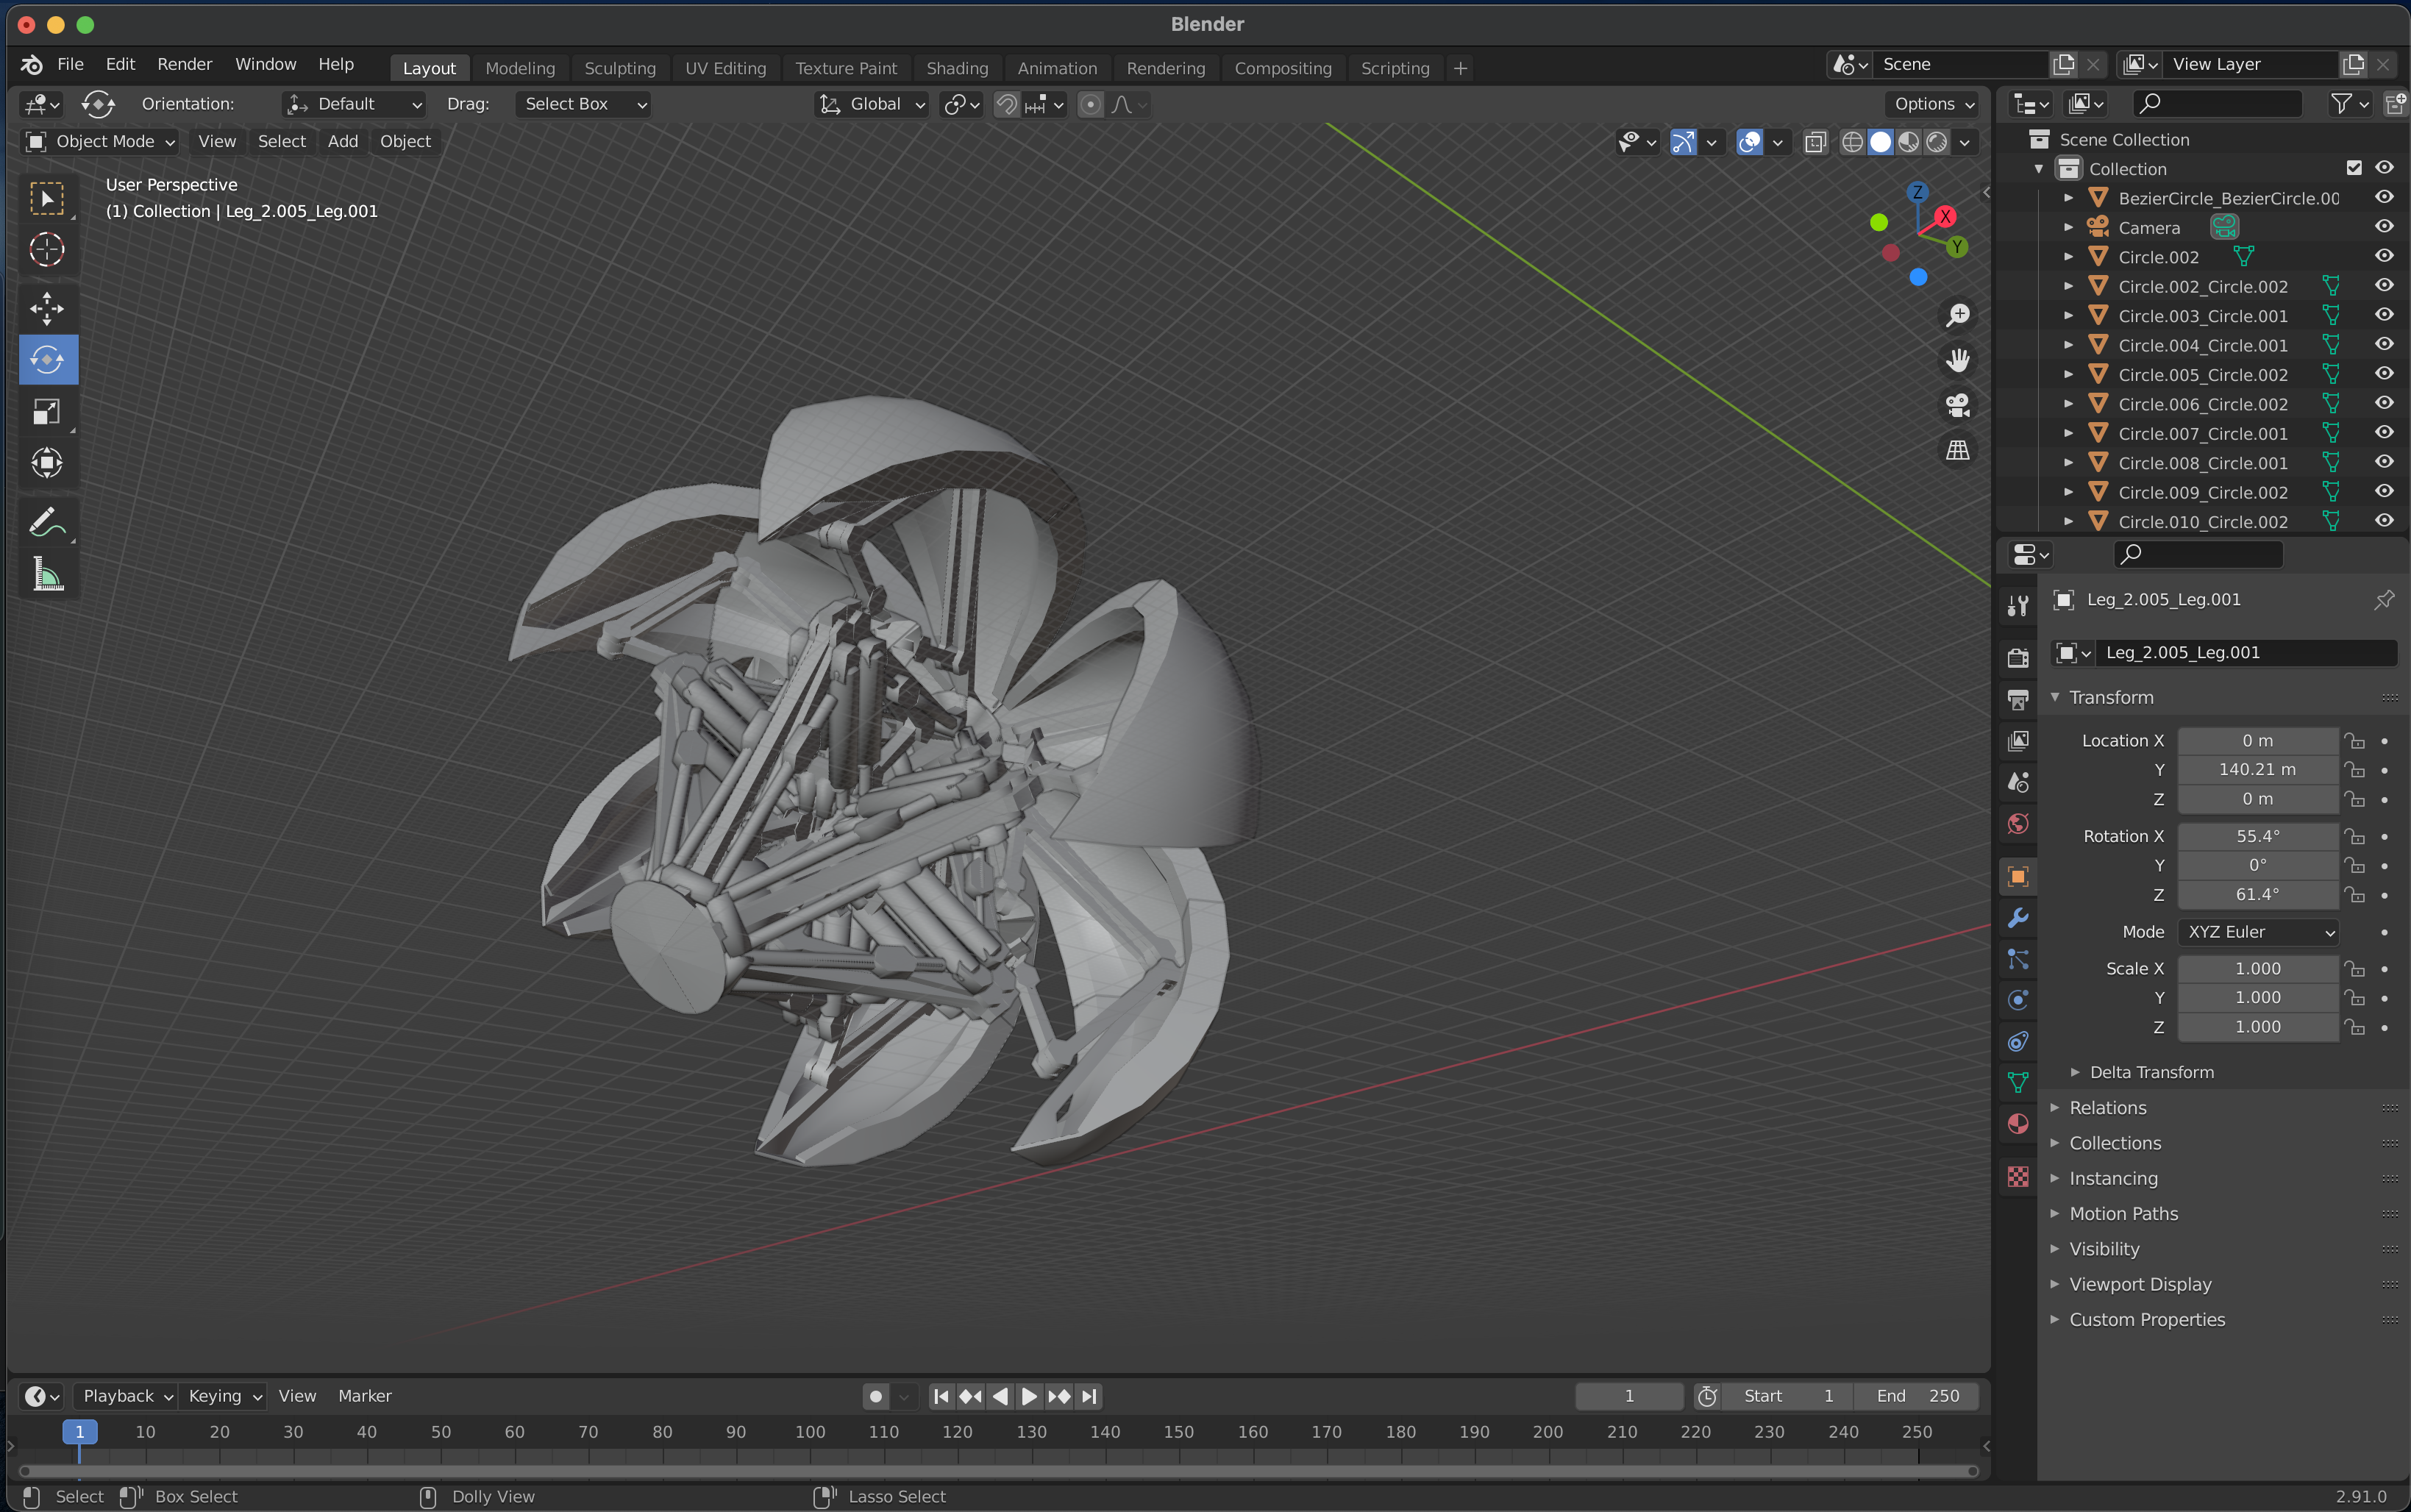This screenshot has height=1512, width=2411.
Task: Open the Drag Select Box dropdown
Action: click(x=583, y=104)
